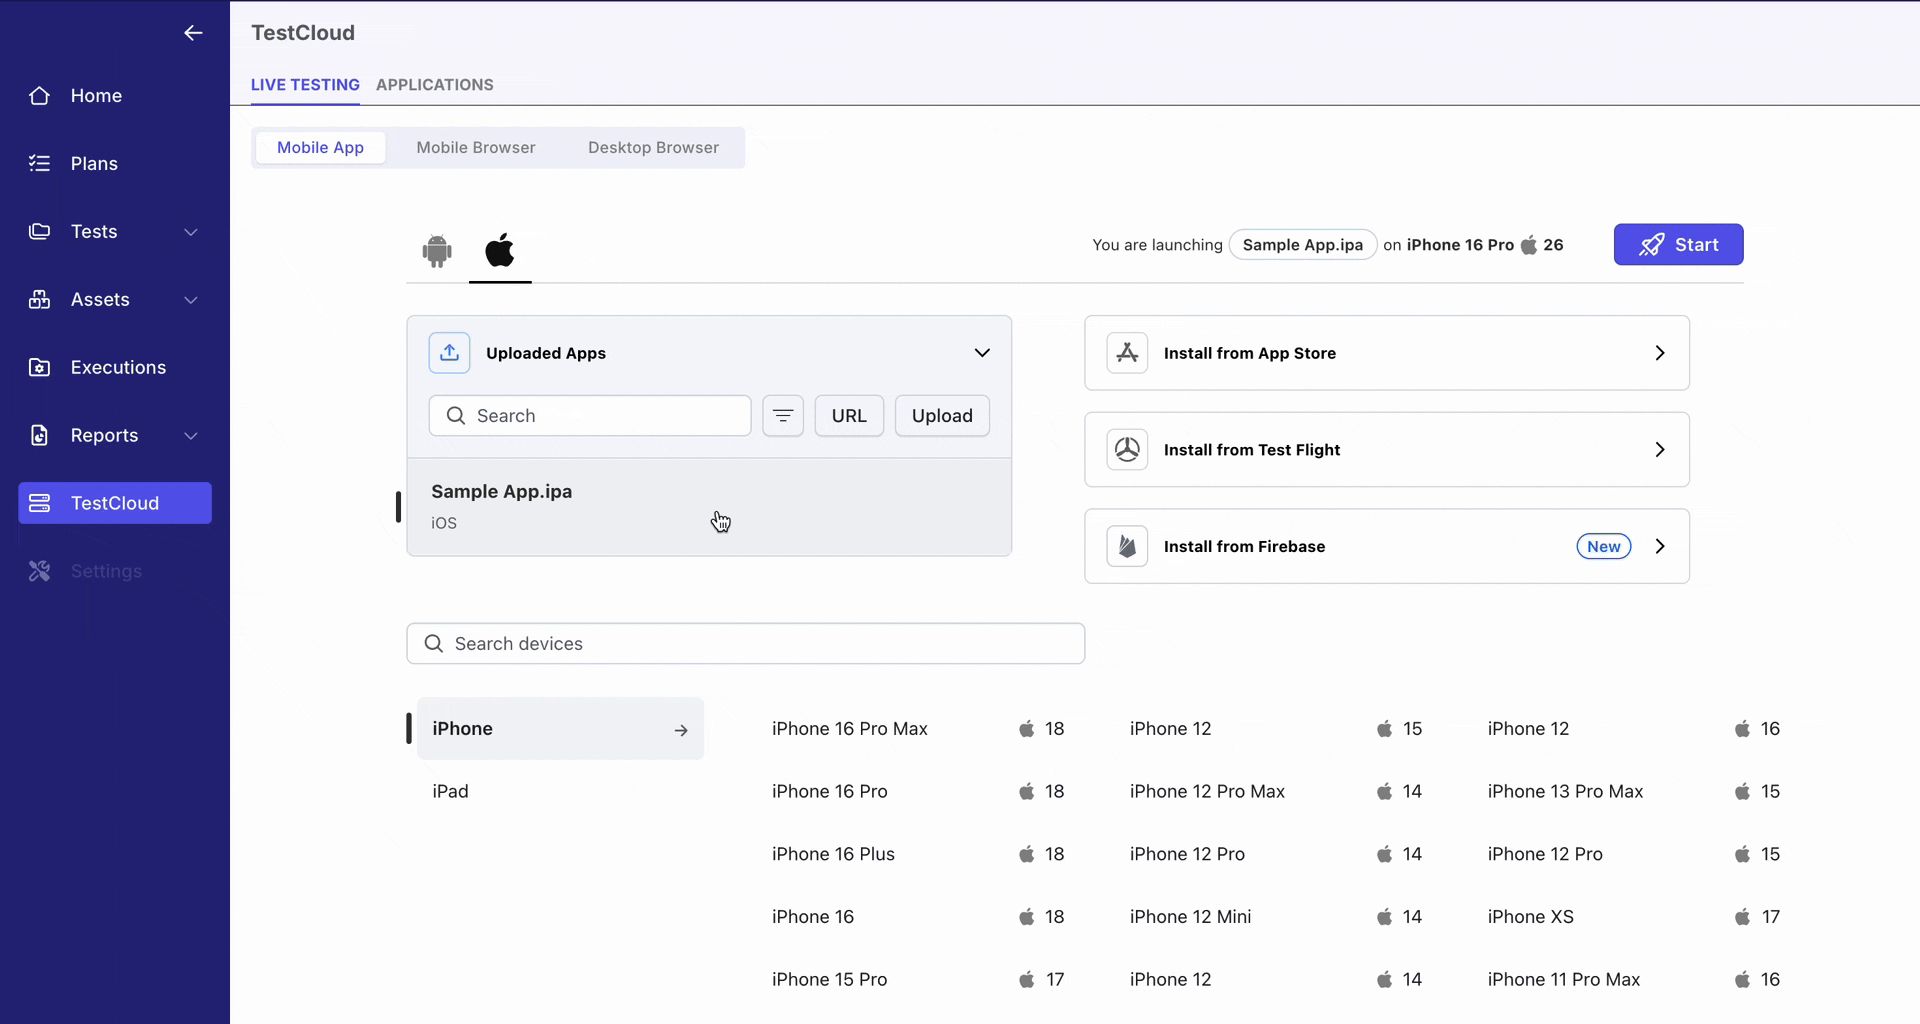
Task: Switch to the Applications tab
Action: coord(434,85)
